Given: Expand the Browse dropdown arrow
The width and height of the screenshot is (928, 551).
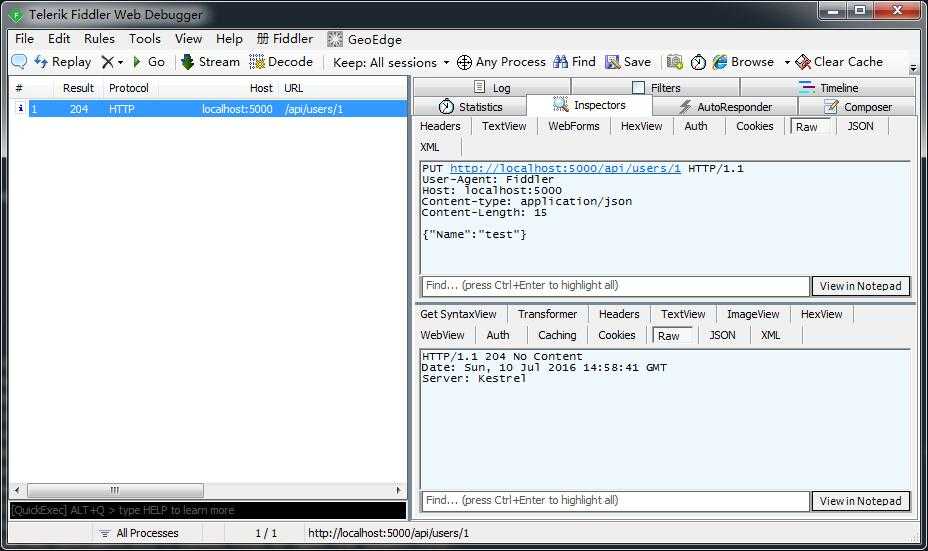Looking at the screenshot, I should [787, 62].
